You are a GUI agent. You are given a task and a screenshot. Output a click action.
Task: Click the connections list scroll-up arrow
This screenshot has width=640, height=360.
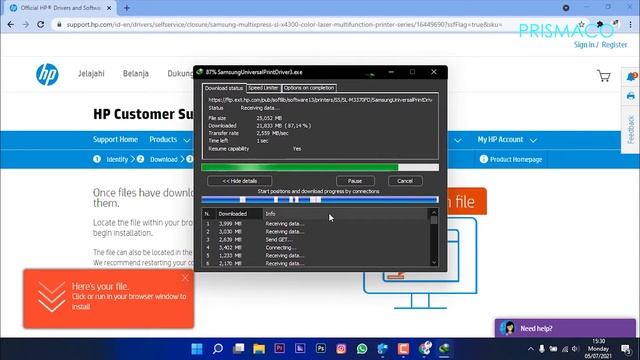pos(434,213)
